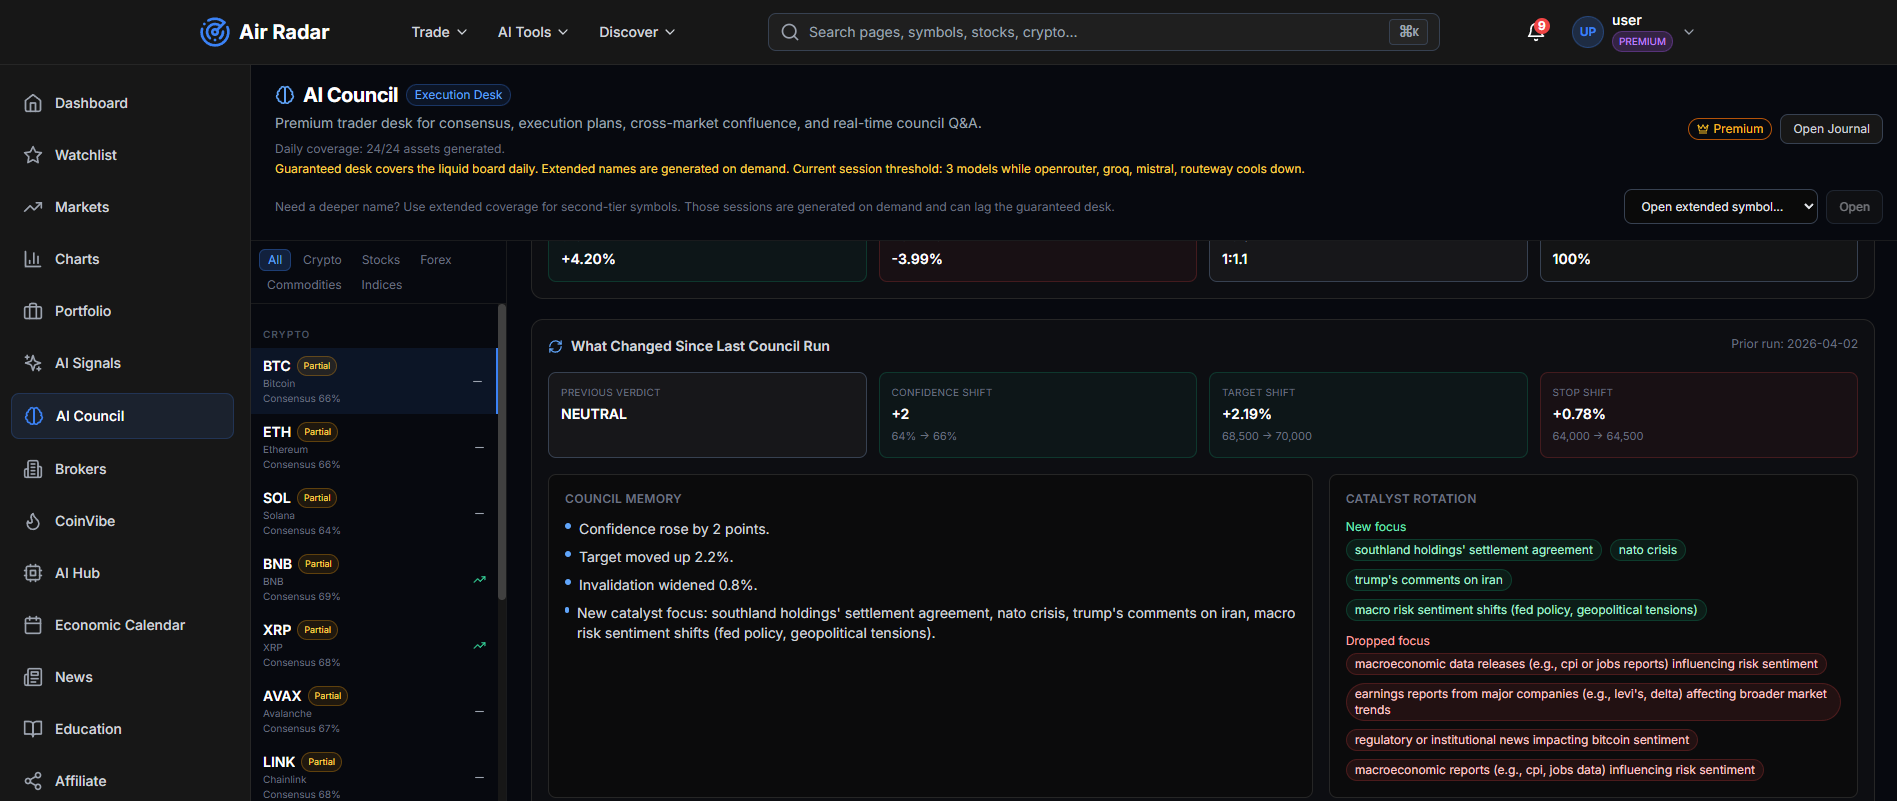Click the News newspaper icon

click(33, 677)
